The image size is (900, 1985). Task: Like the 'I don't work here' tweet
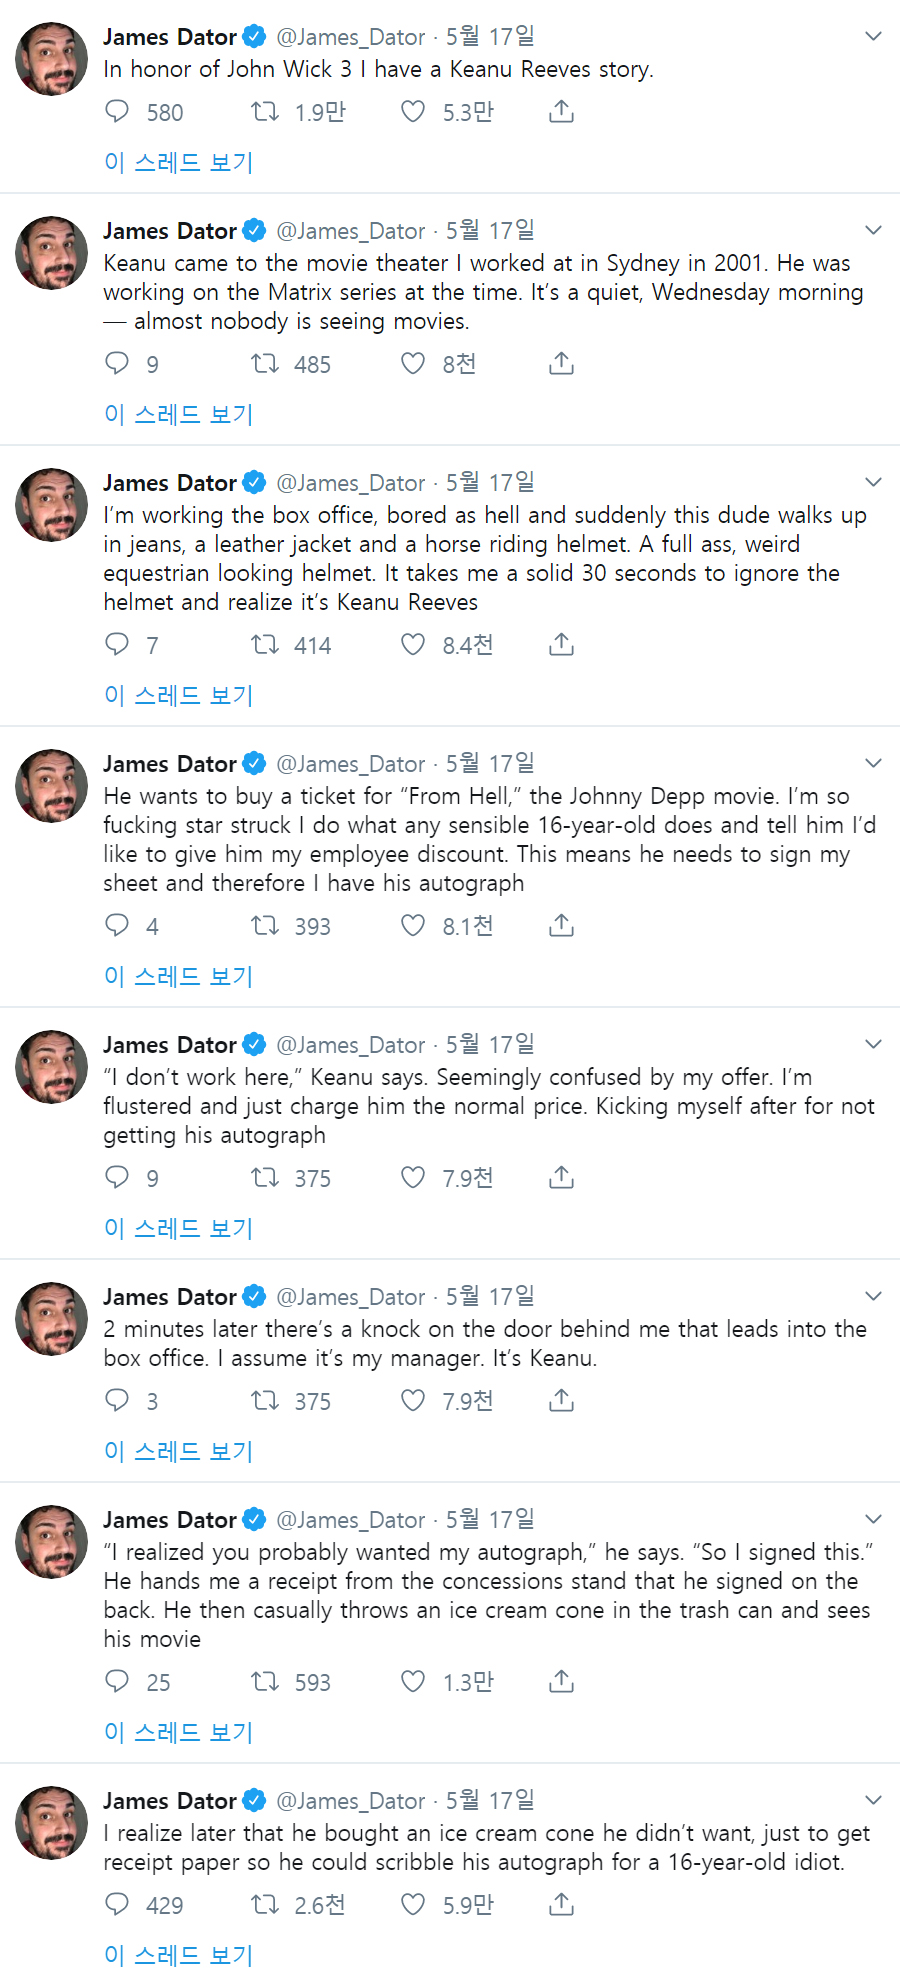click(x=413, y=1177)
